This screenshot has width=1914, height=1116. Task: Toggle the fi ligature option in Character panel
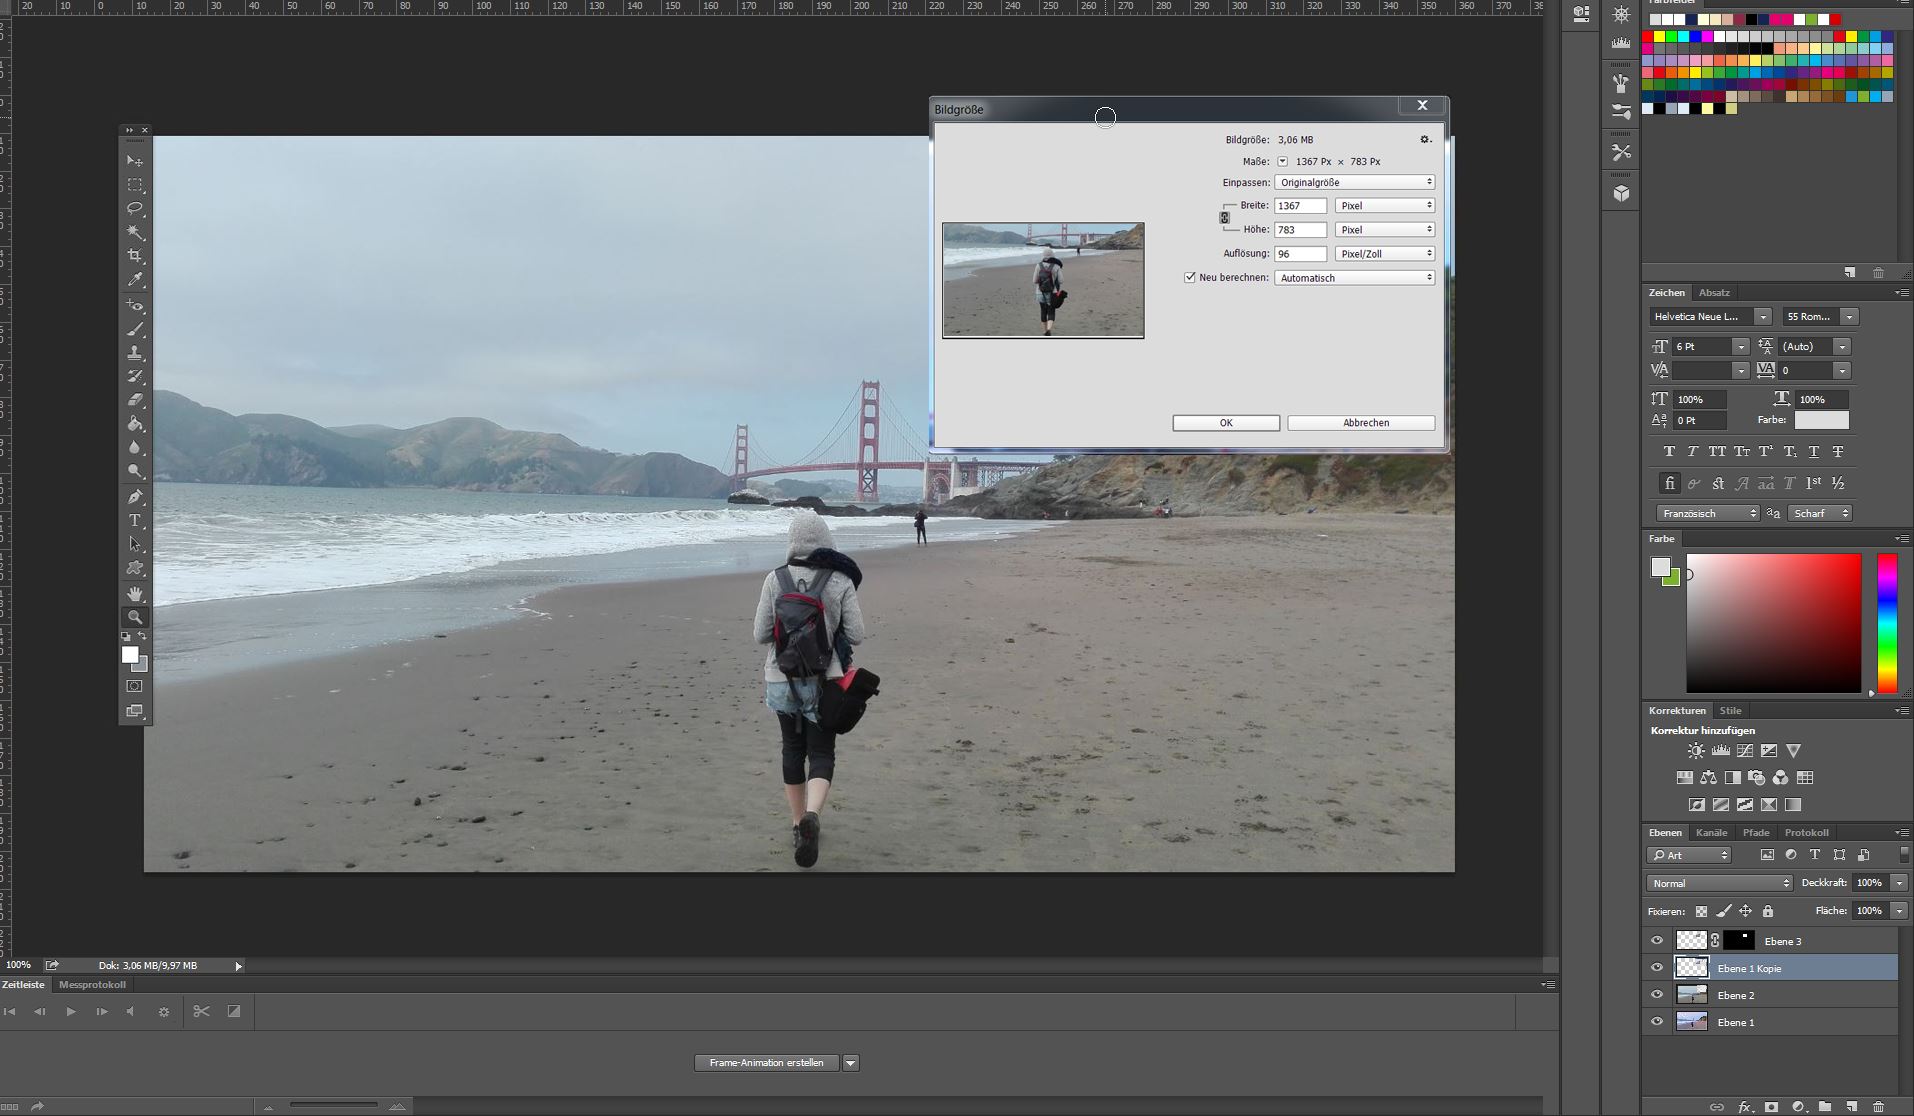tap(1670, 483)
